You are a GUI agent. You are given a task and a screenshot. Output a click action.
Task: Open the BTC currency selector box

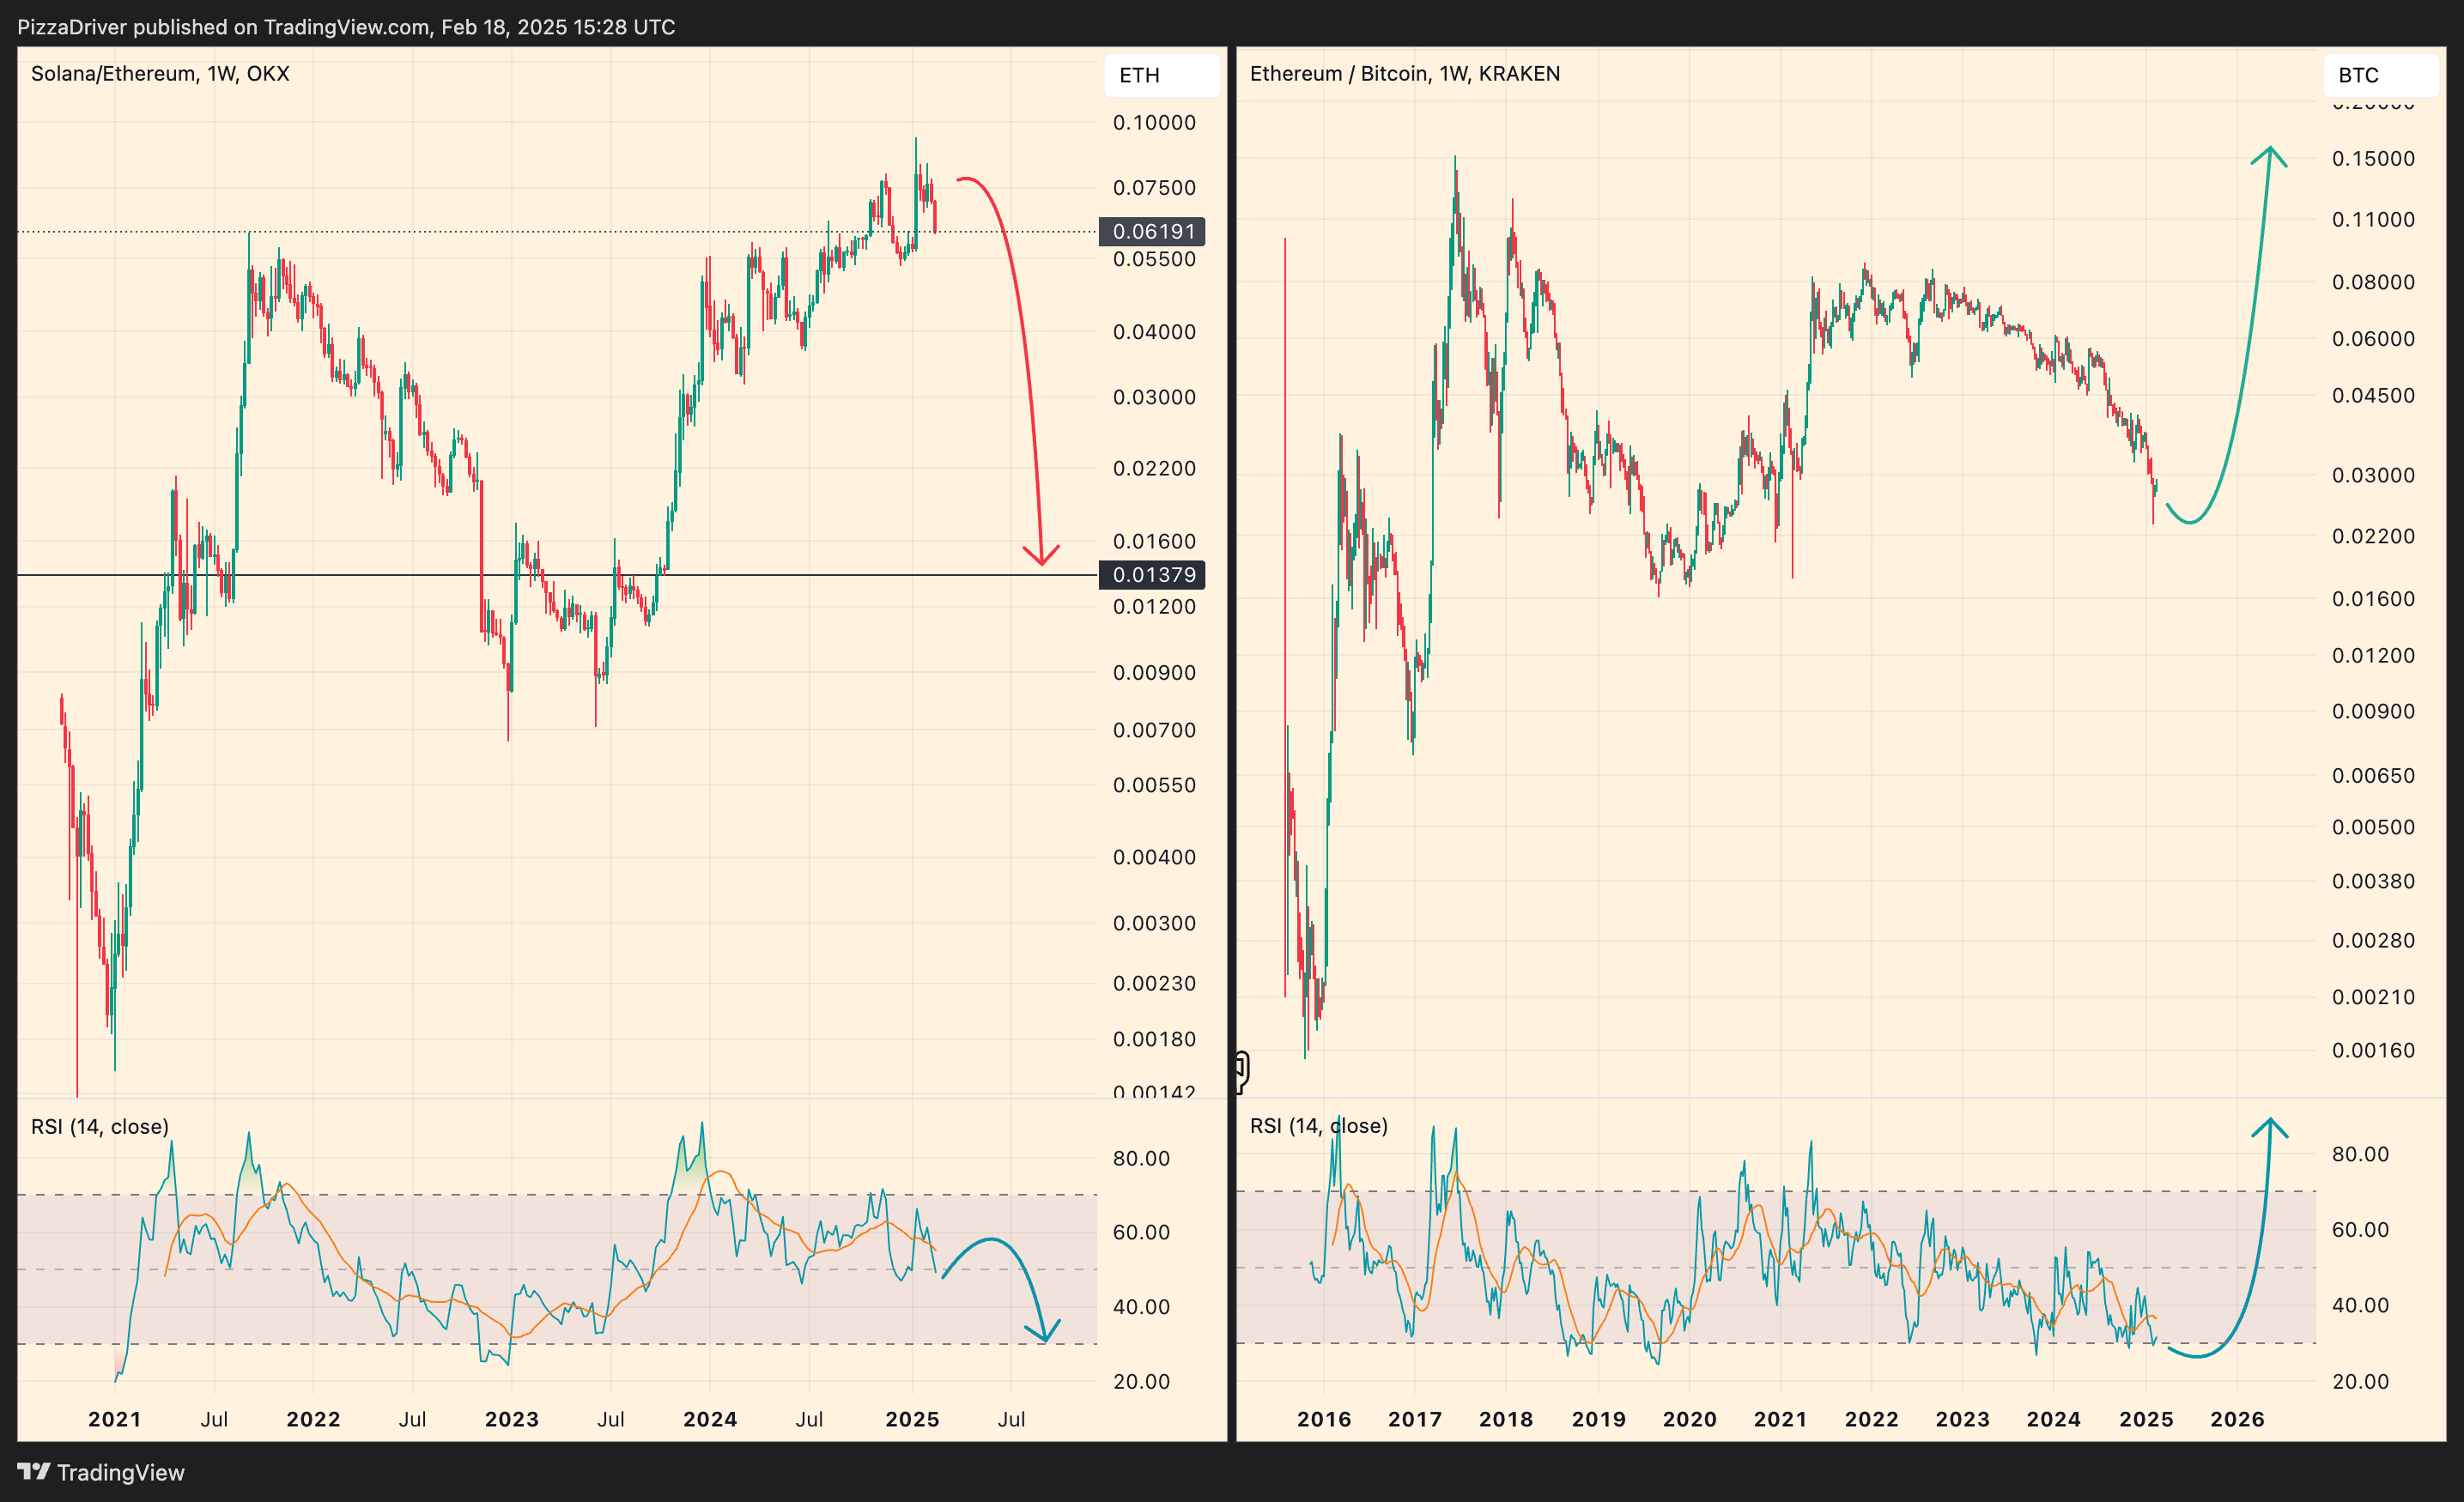coord(2380,75)
